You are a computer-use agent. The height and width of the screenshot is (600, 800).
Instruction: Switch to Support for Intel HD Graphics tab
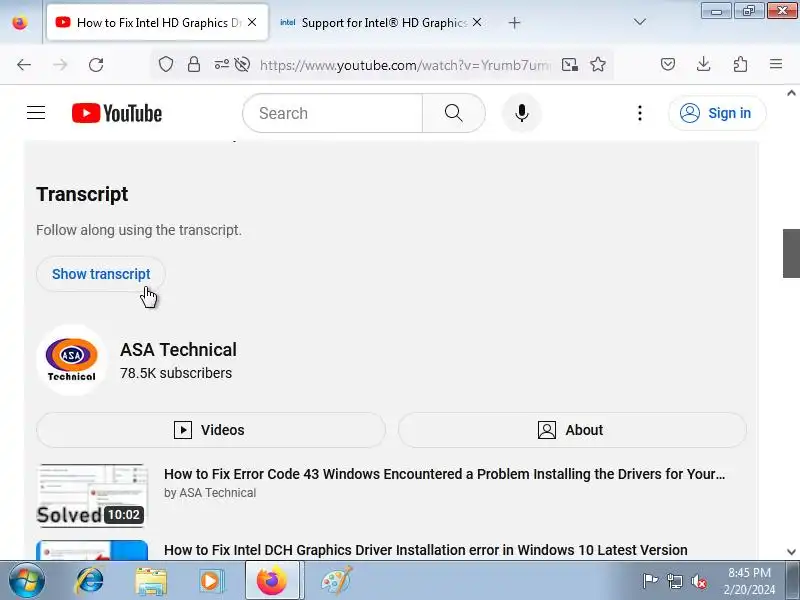pos(381,22)
